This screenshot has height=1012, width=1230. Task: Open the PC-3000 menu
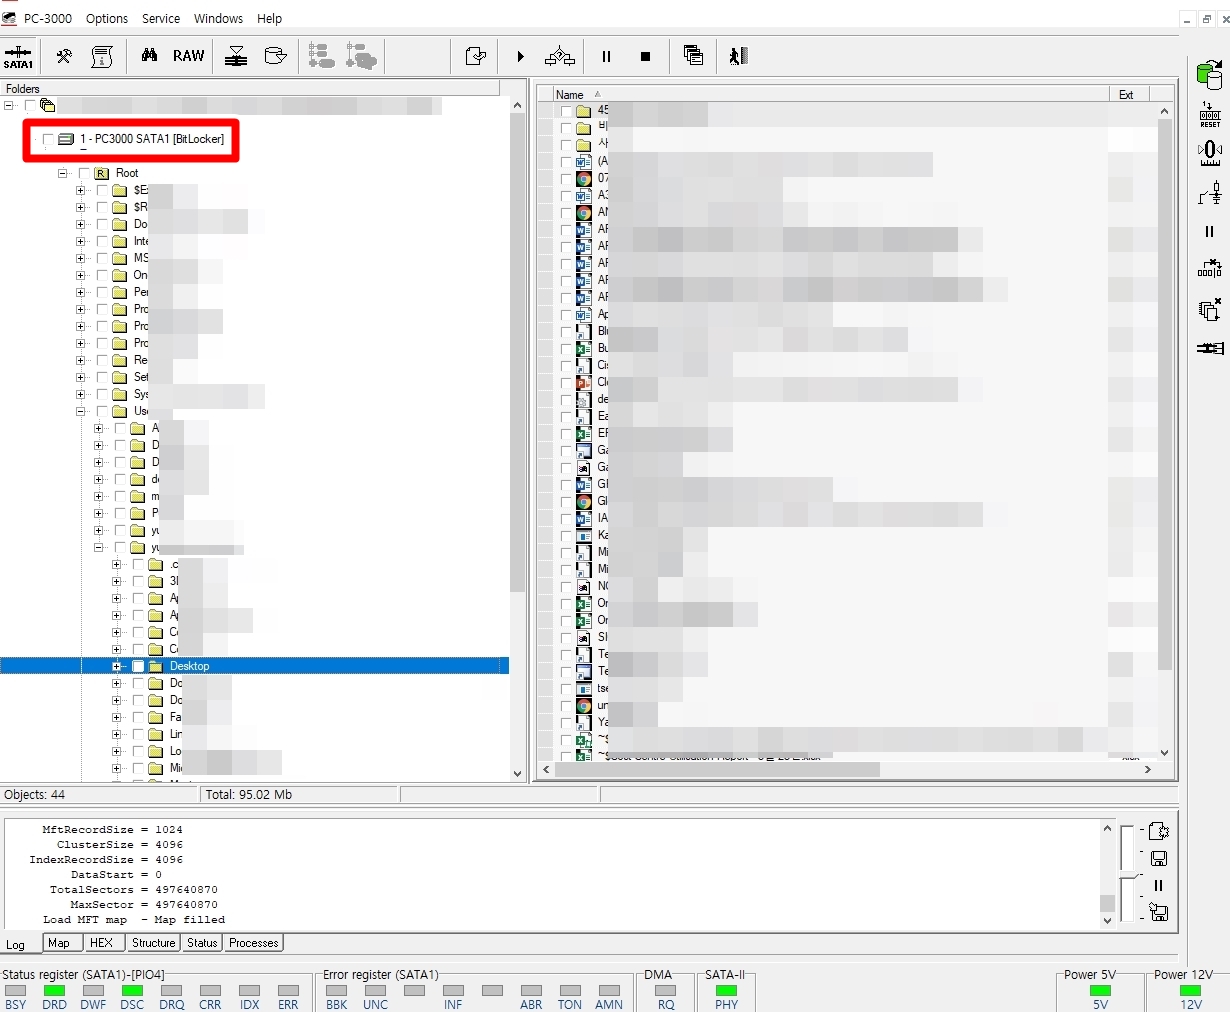click(x=48, y=18)
